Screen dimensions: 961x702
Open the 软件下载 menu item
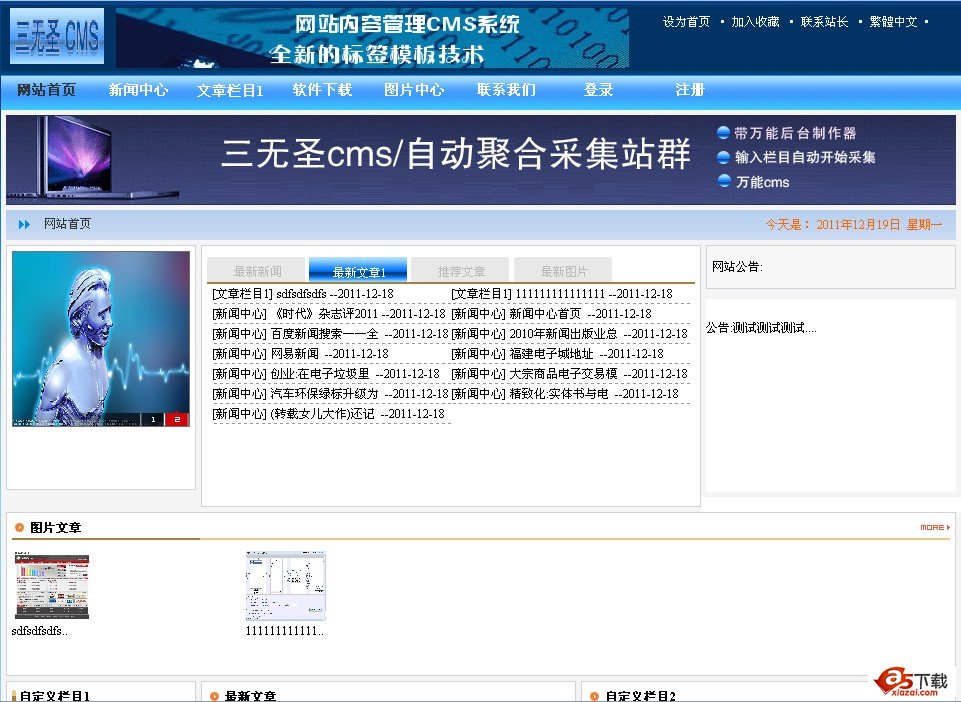pos(322,89)
